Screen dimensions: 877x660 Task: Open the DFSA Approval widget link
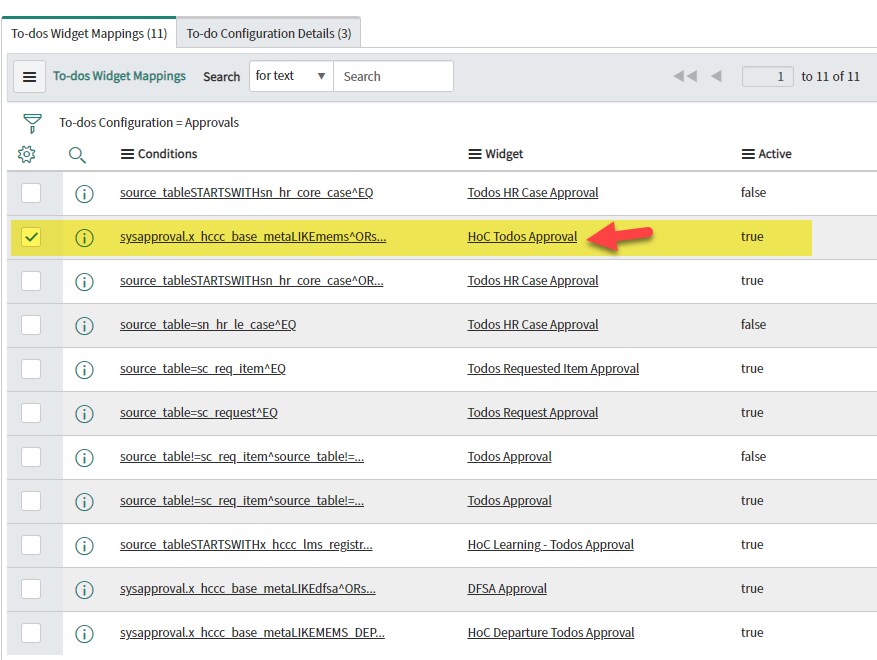coord(507,588)
